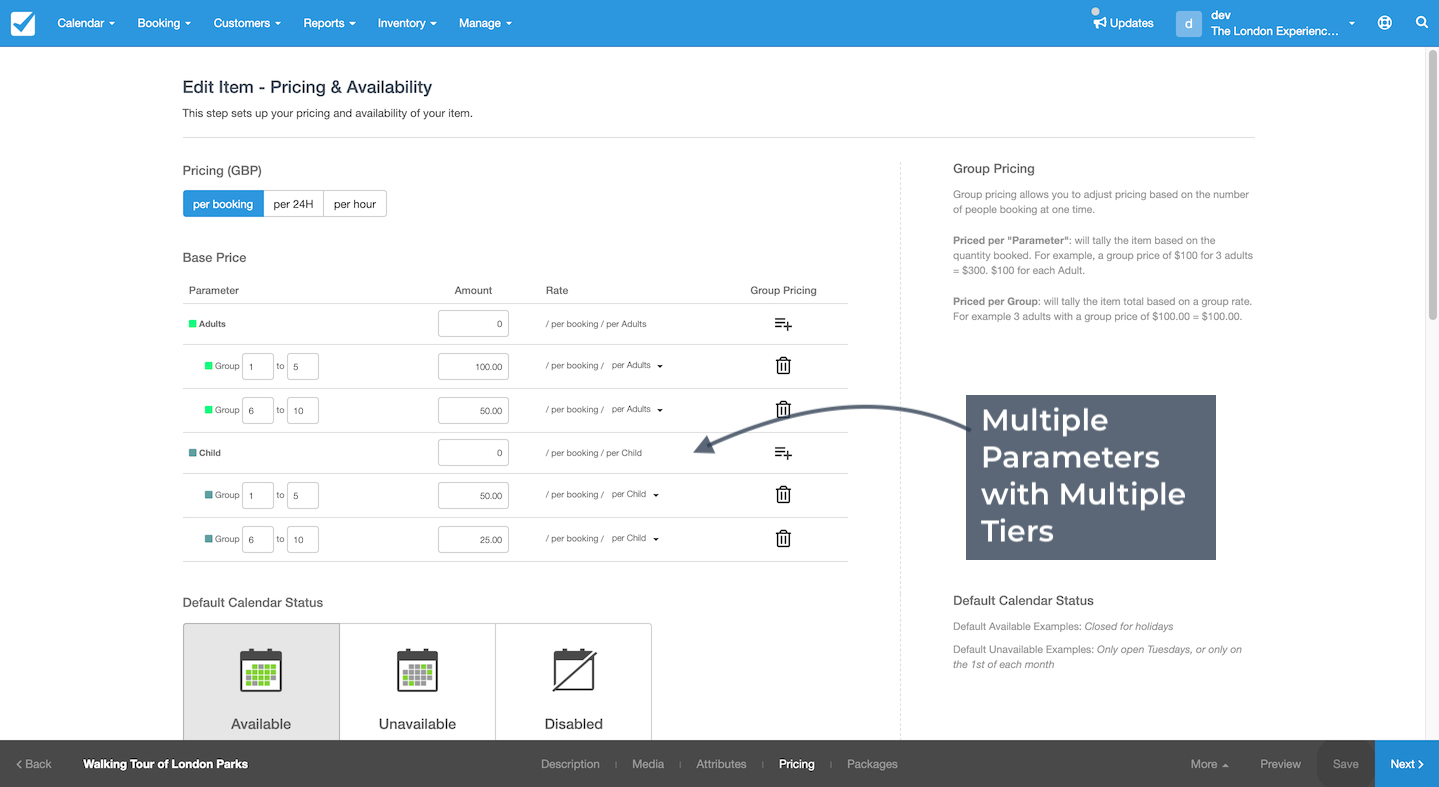Click the Group Pricing column header
Image resolution: width=1439 pixels, height=787 pixels.
point(783,291)
